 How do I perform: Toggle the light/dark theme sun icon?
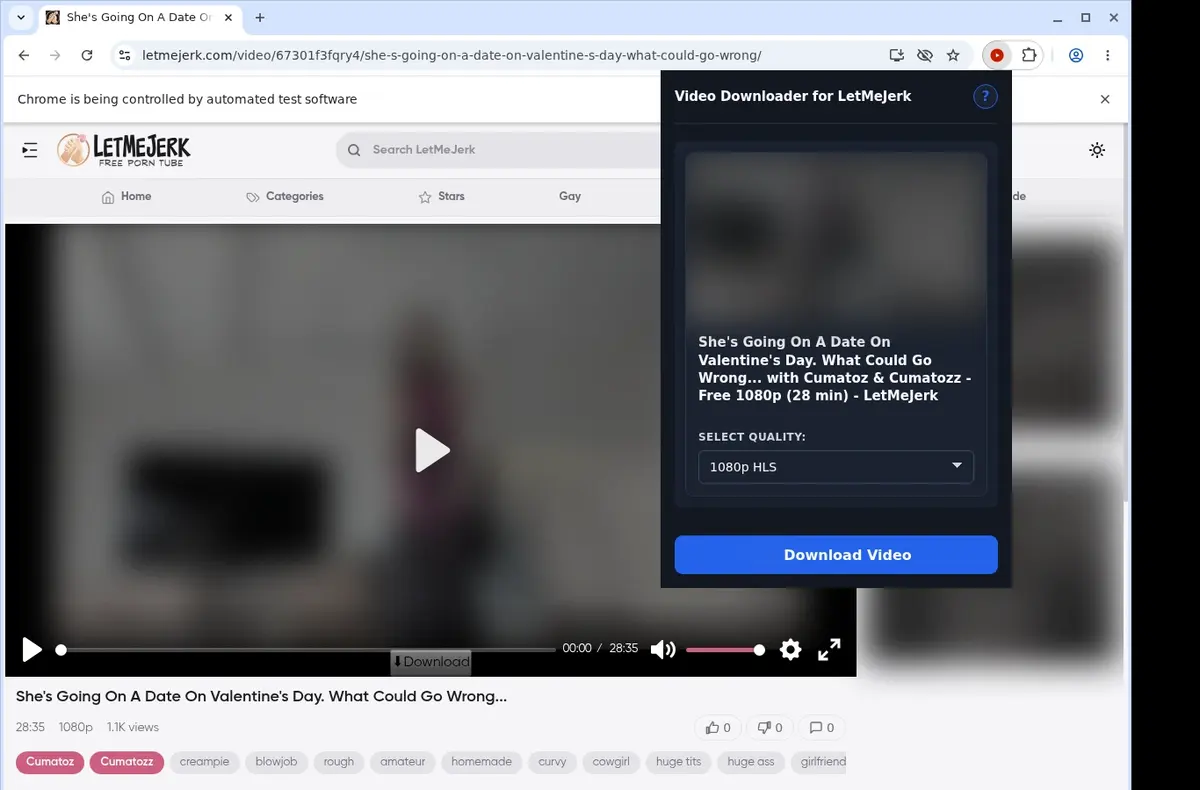(1097, 150)
